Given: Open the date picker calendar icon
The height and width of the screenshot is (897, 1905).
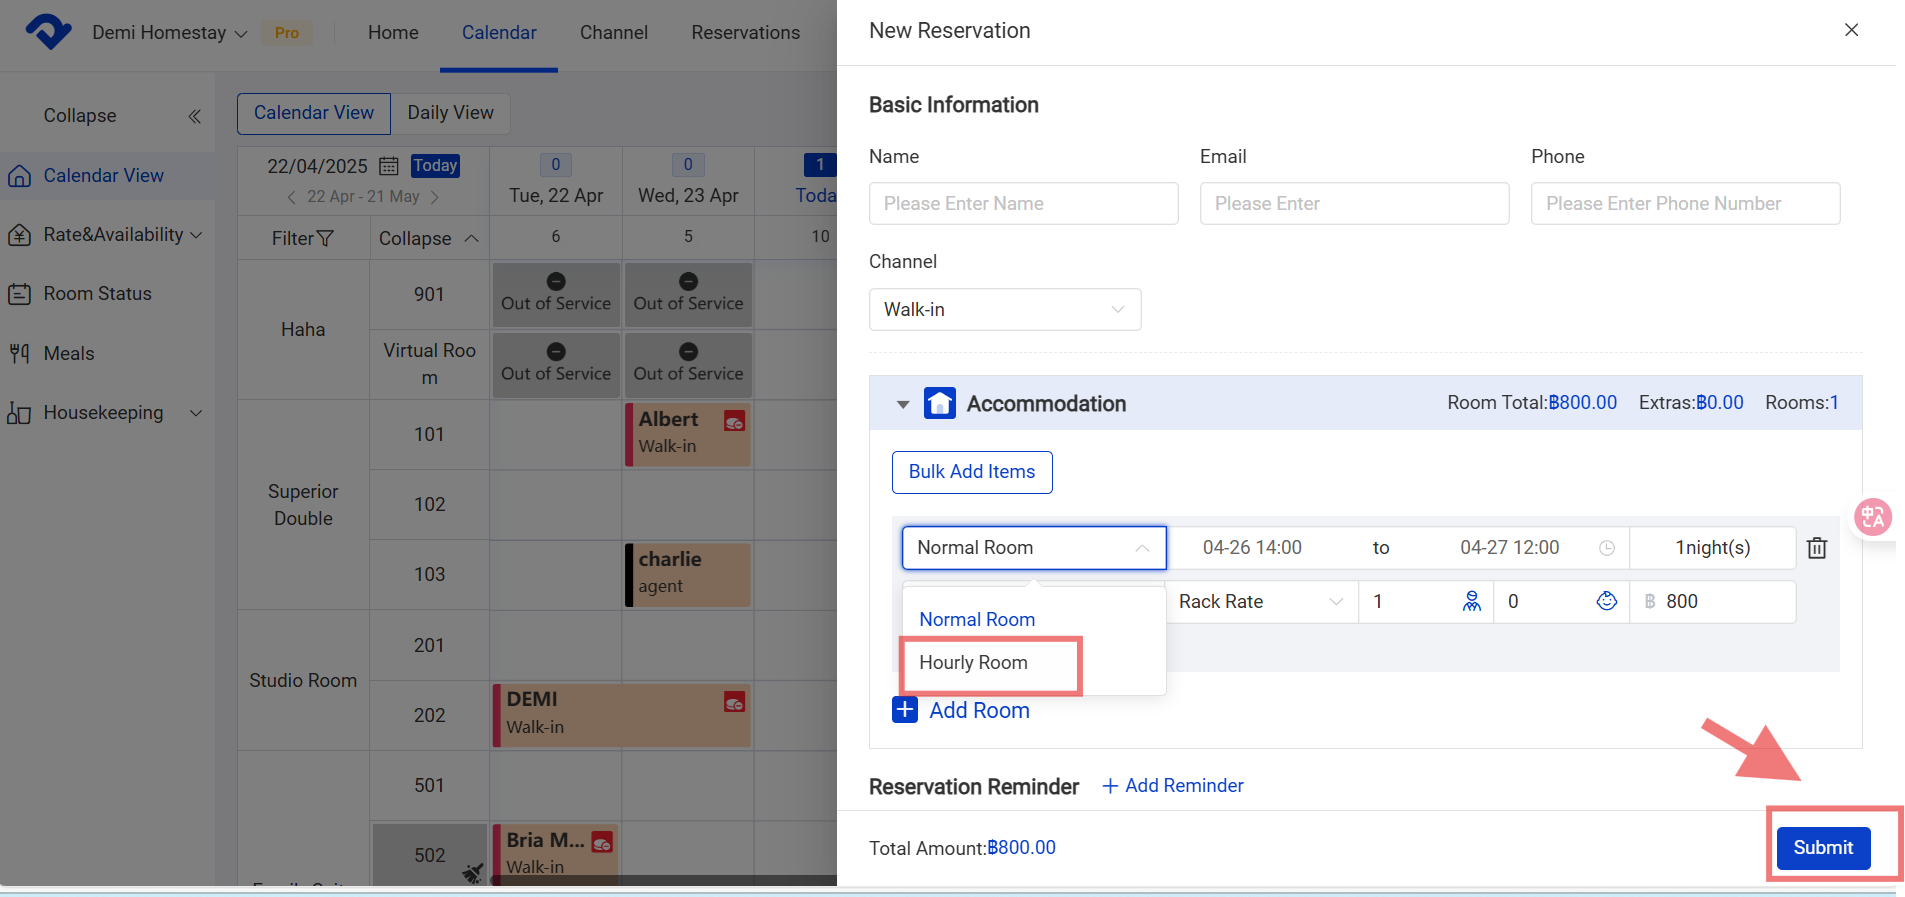Looking at the screenshot, I should click(389, 166).
